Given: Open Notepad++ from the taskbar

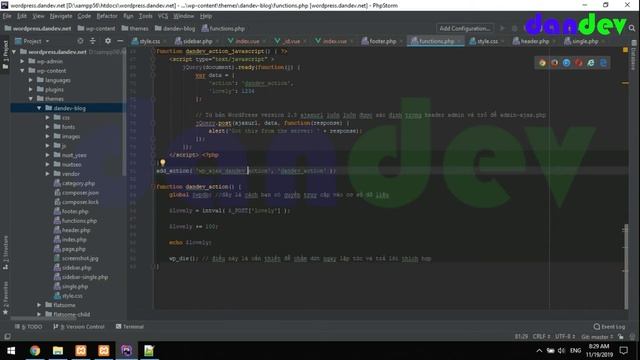Looking at the screenshot, I should pos(149,351).
